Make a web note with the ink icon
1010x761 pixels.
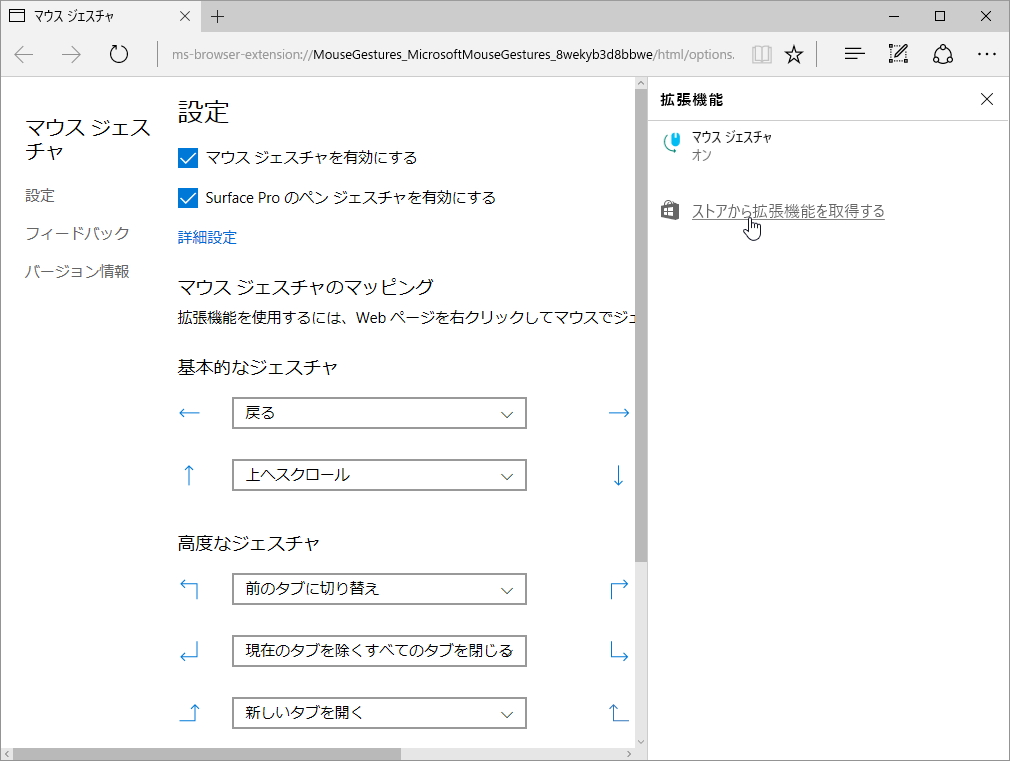897,54
